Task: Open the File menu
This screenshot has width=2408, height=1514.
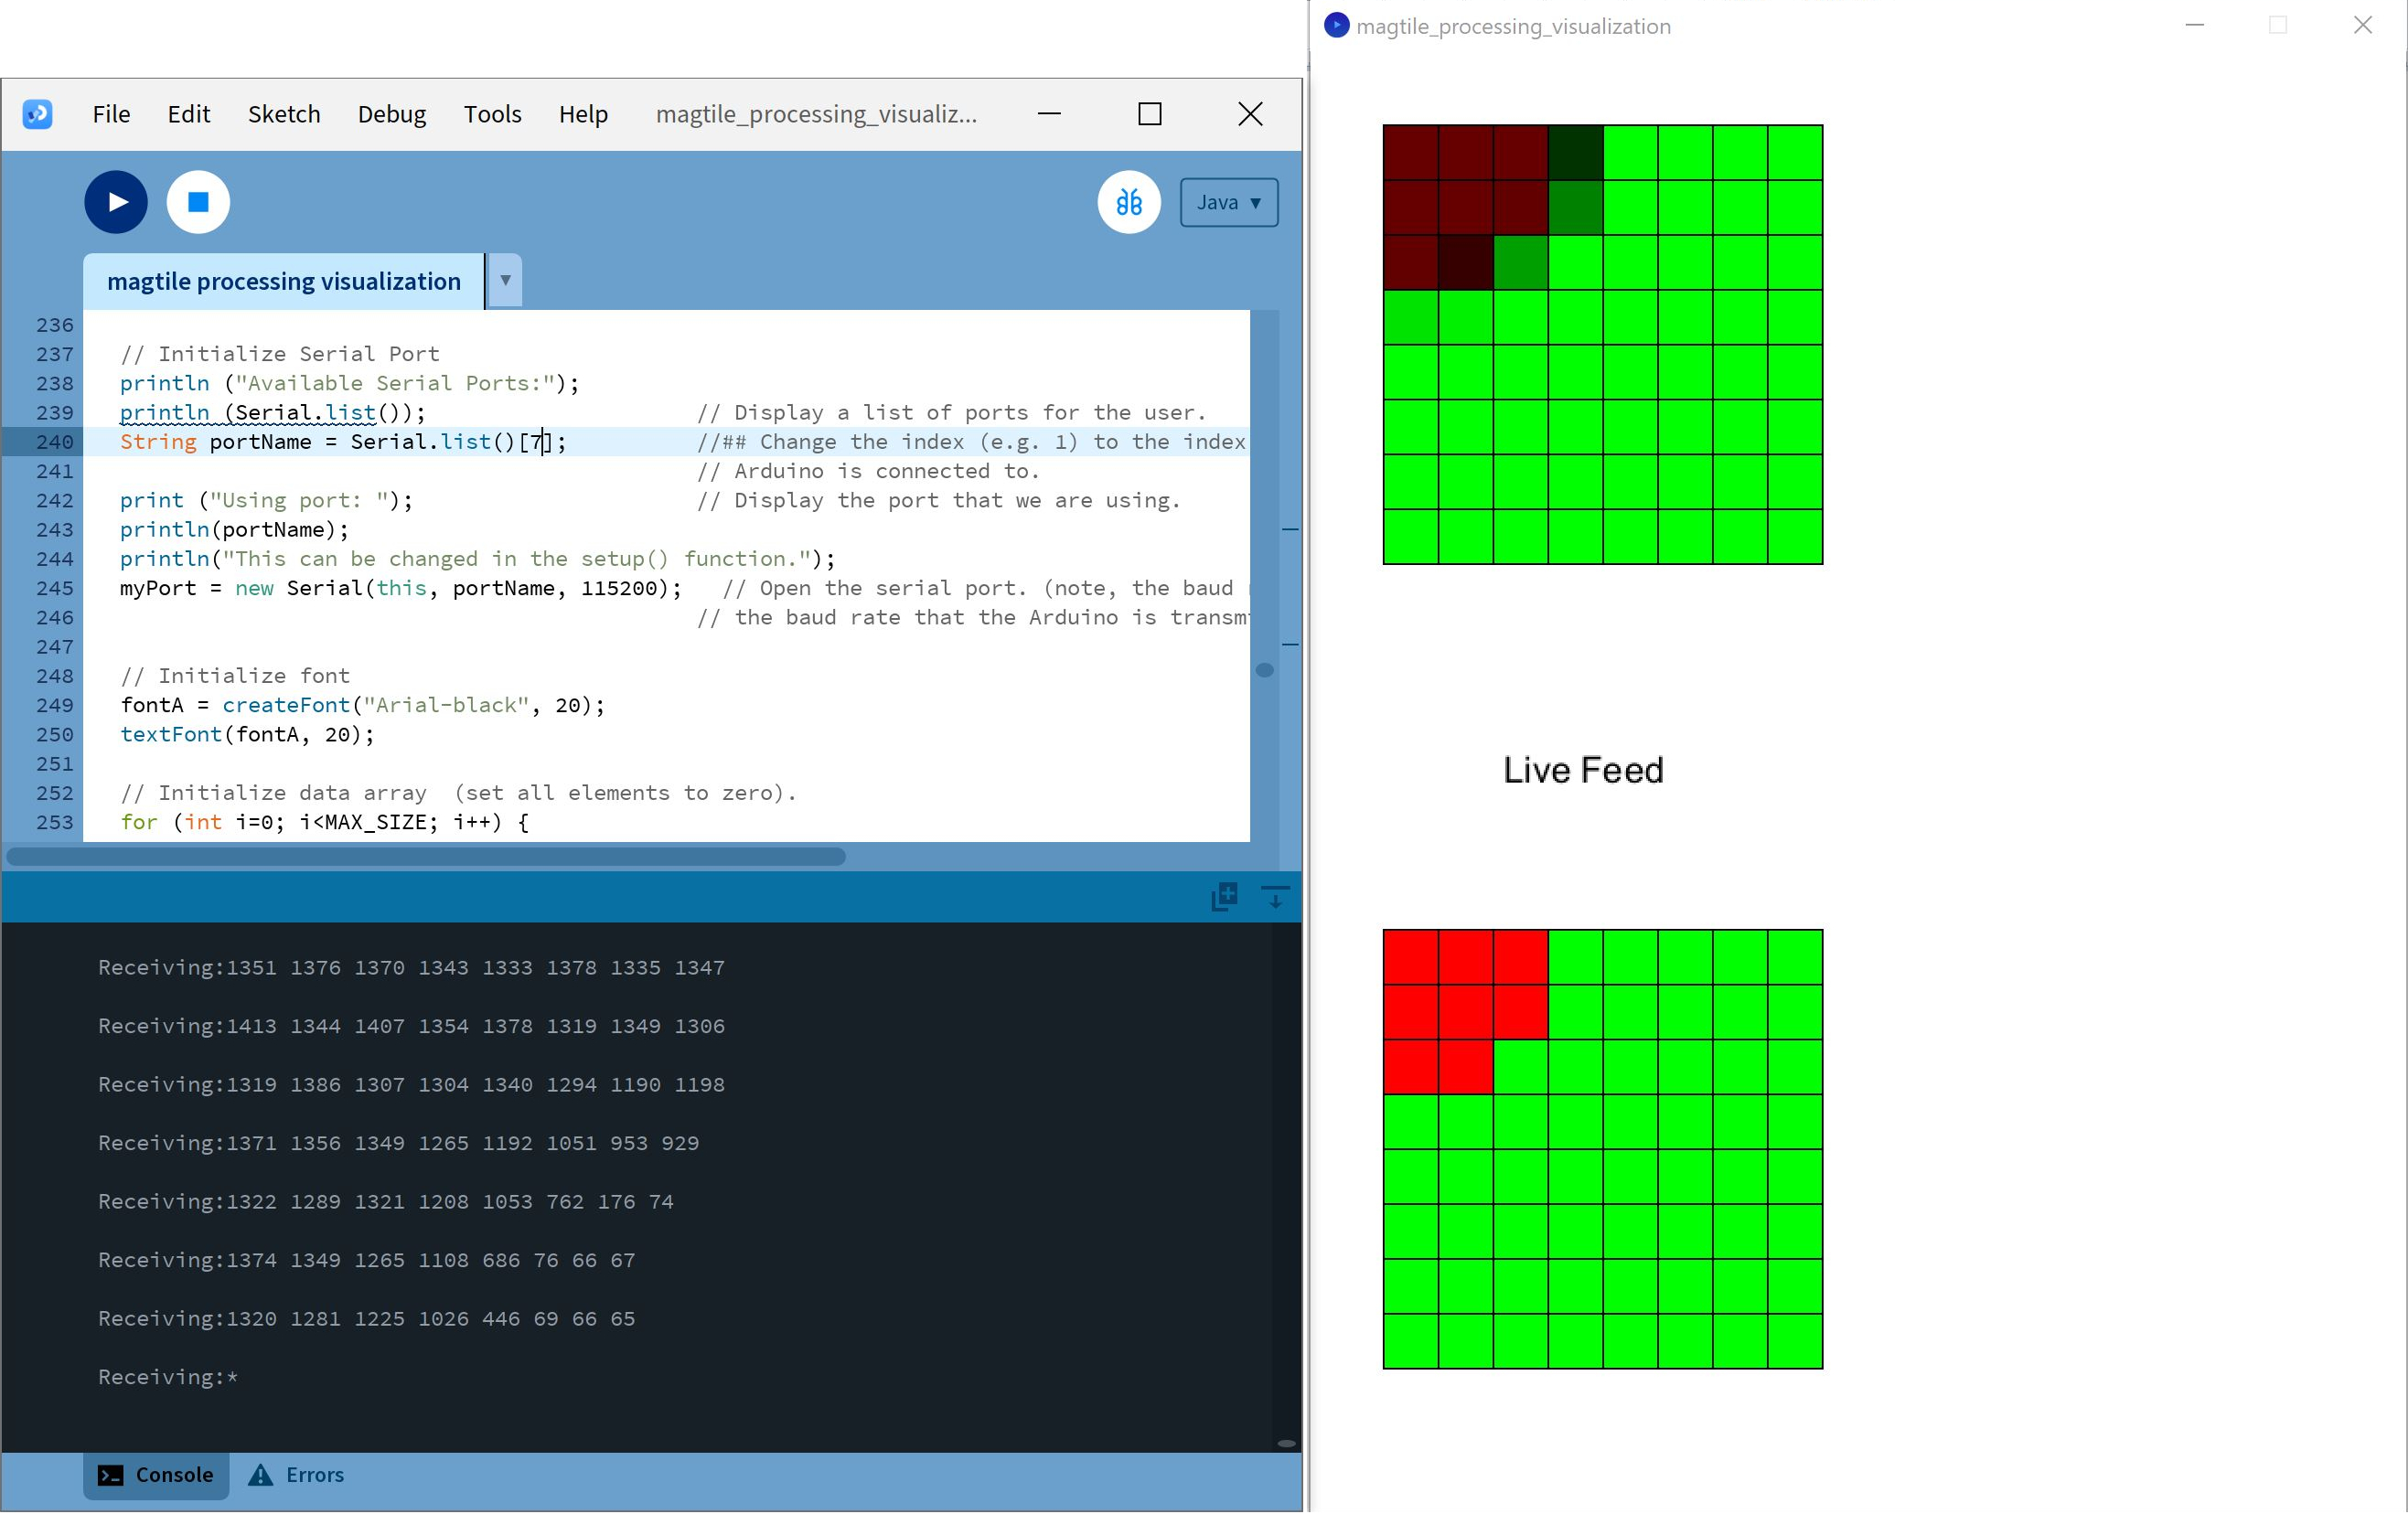Action: pyautogui.click(x=111, y=114)
